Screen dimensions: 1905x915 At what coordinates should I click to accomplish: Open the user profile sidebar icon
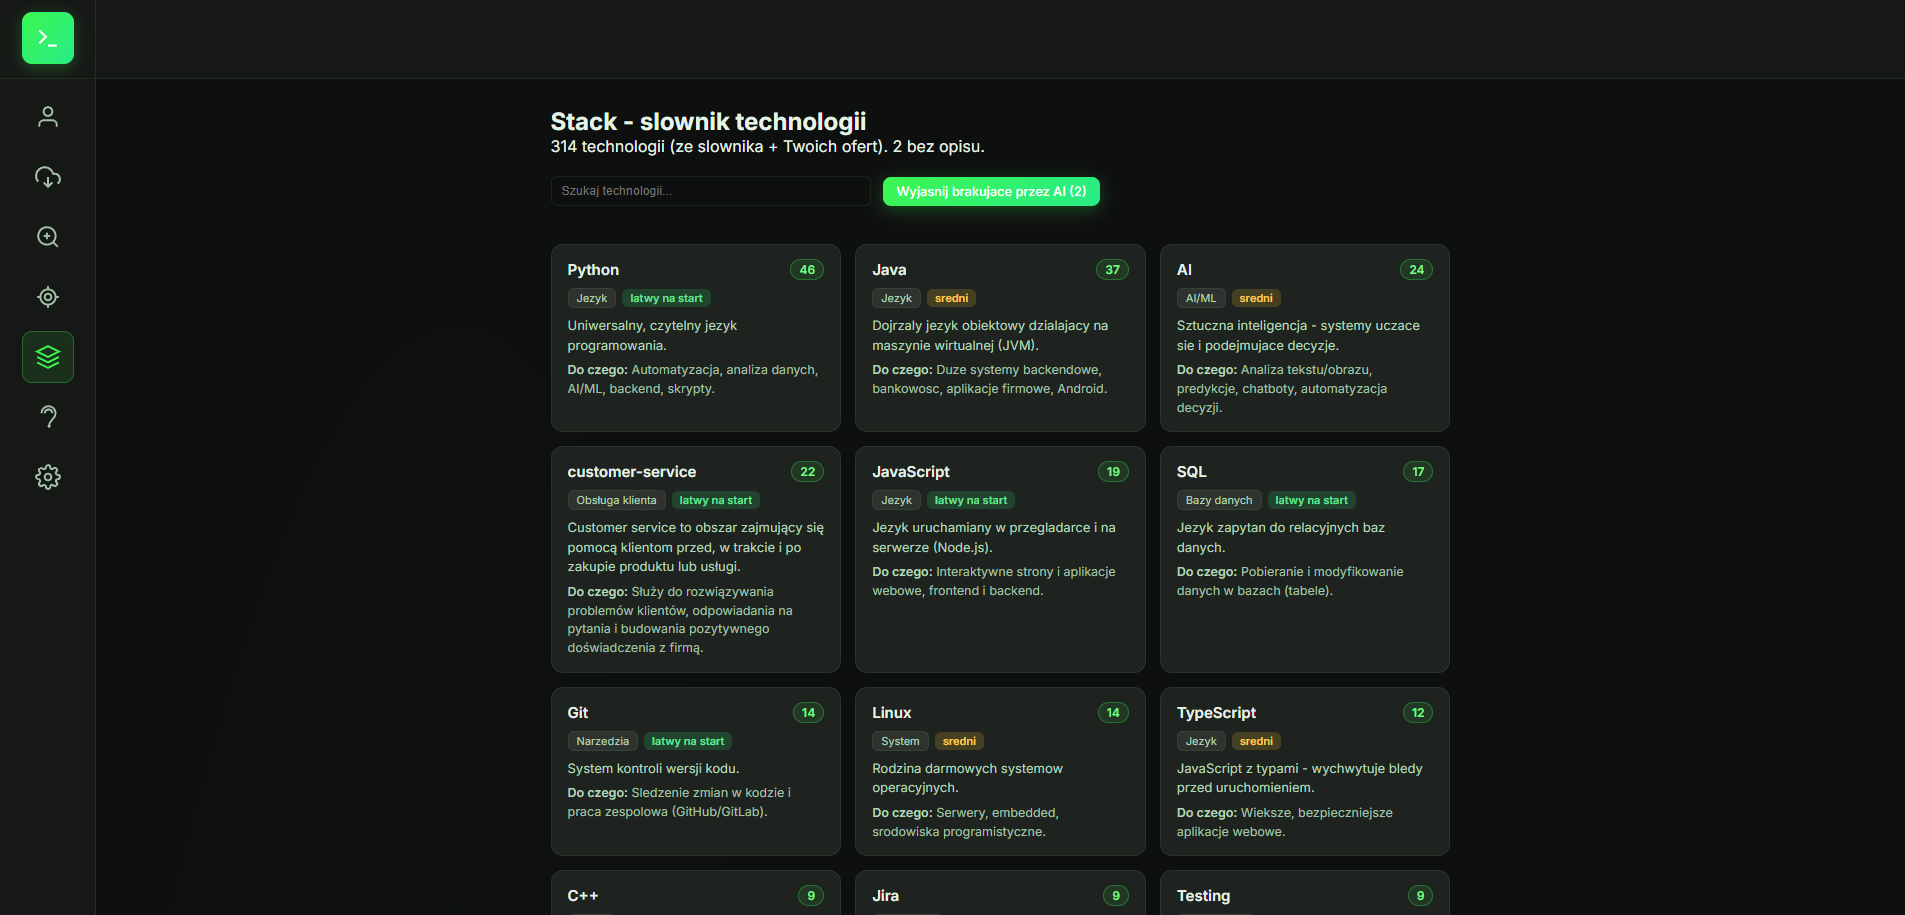pos(48,117)
